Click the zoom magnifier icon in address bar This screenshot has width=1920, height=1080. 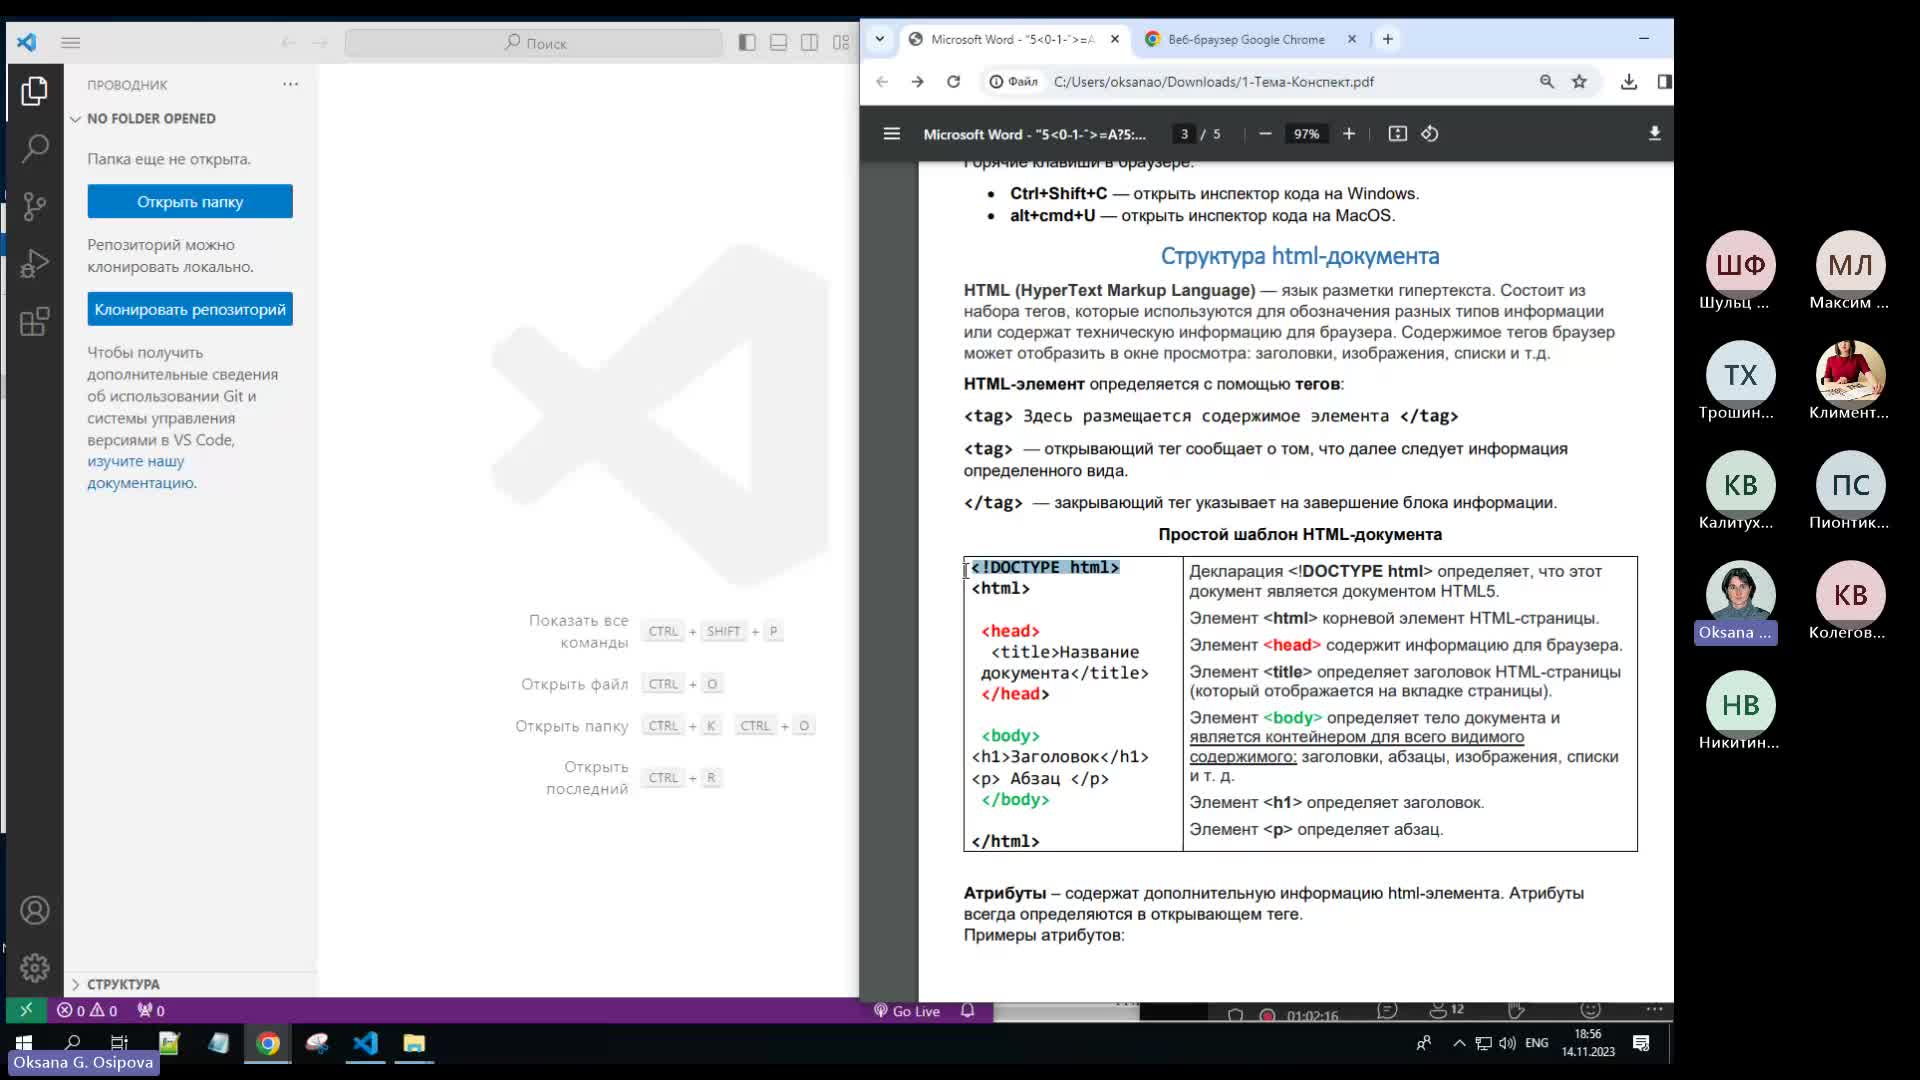coord(1546,82)
